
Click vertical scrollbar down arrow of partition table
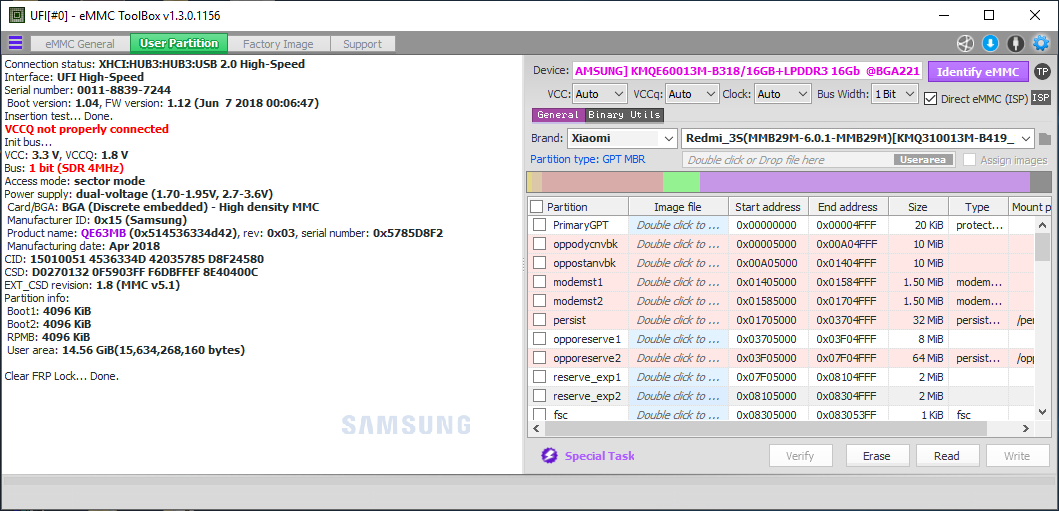(x=1042, y=414)
